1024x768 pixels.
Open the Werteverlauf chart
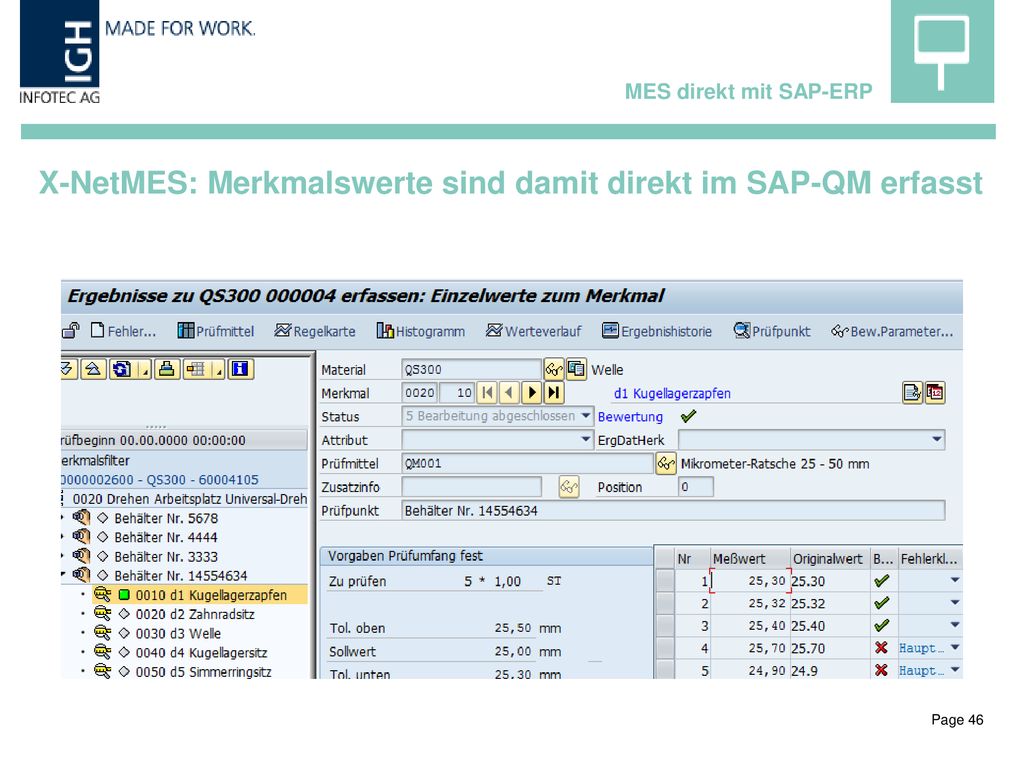coord(534,331)
